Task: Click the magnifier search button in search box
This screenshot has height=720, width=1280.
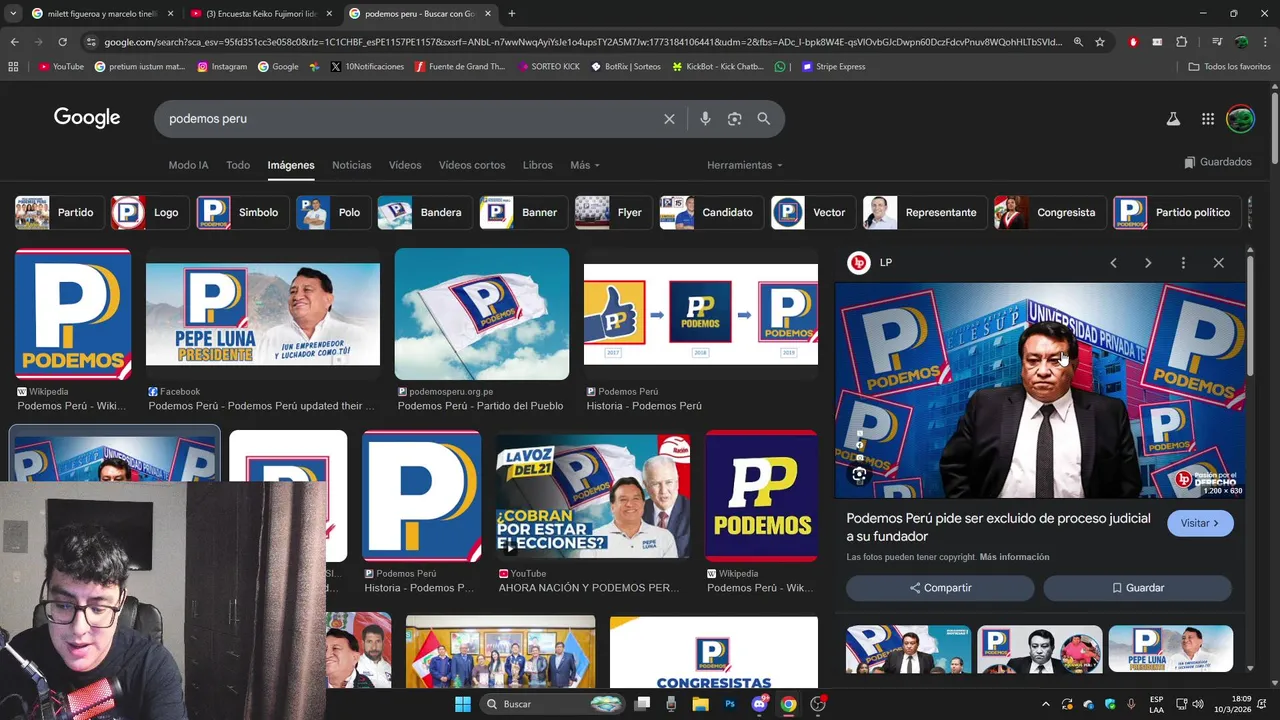Action: coord(764,119)
